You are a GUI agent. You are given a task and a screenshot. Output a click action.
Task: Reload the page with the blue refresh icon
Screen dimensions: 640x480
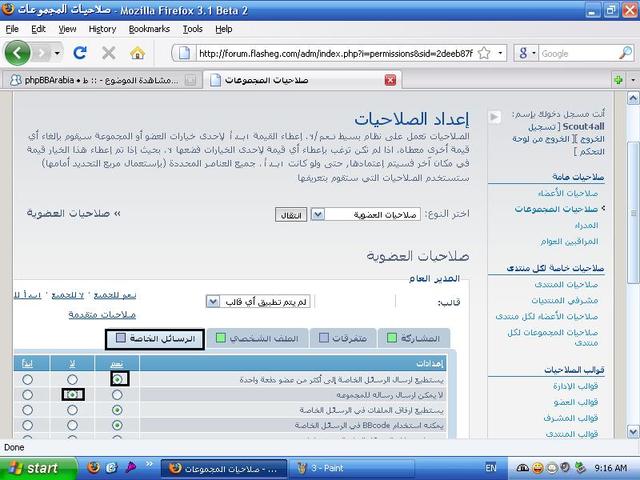[x=80, y=53]
